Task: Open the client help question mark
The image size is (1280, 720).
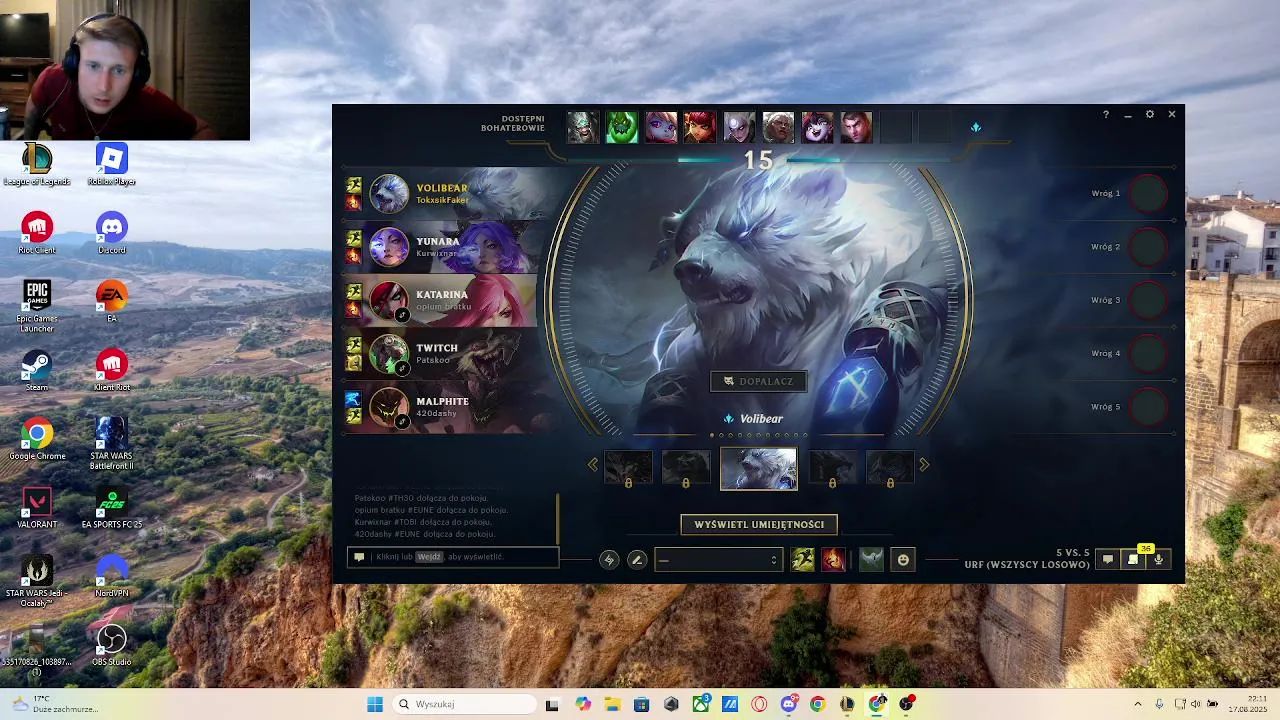Action: (x=1105, y=114)
